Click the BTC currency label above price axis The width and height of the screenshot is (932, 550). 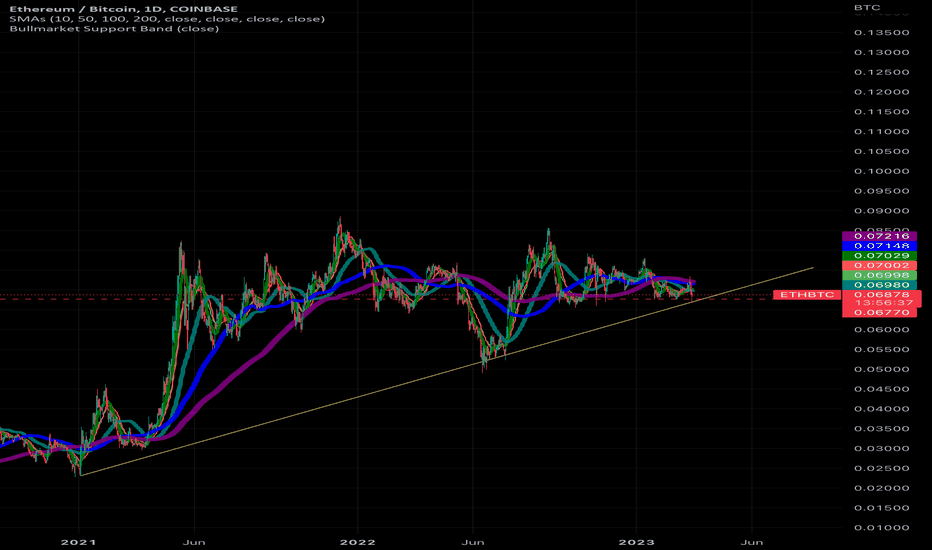[867, 8]
